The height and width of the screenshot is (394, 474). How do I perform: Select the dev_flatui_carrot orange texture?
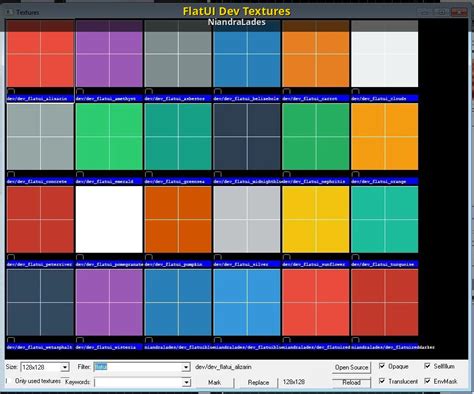click(x=316, y=53)
